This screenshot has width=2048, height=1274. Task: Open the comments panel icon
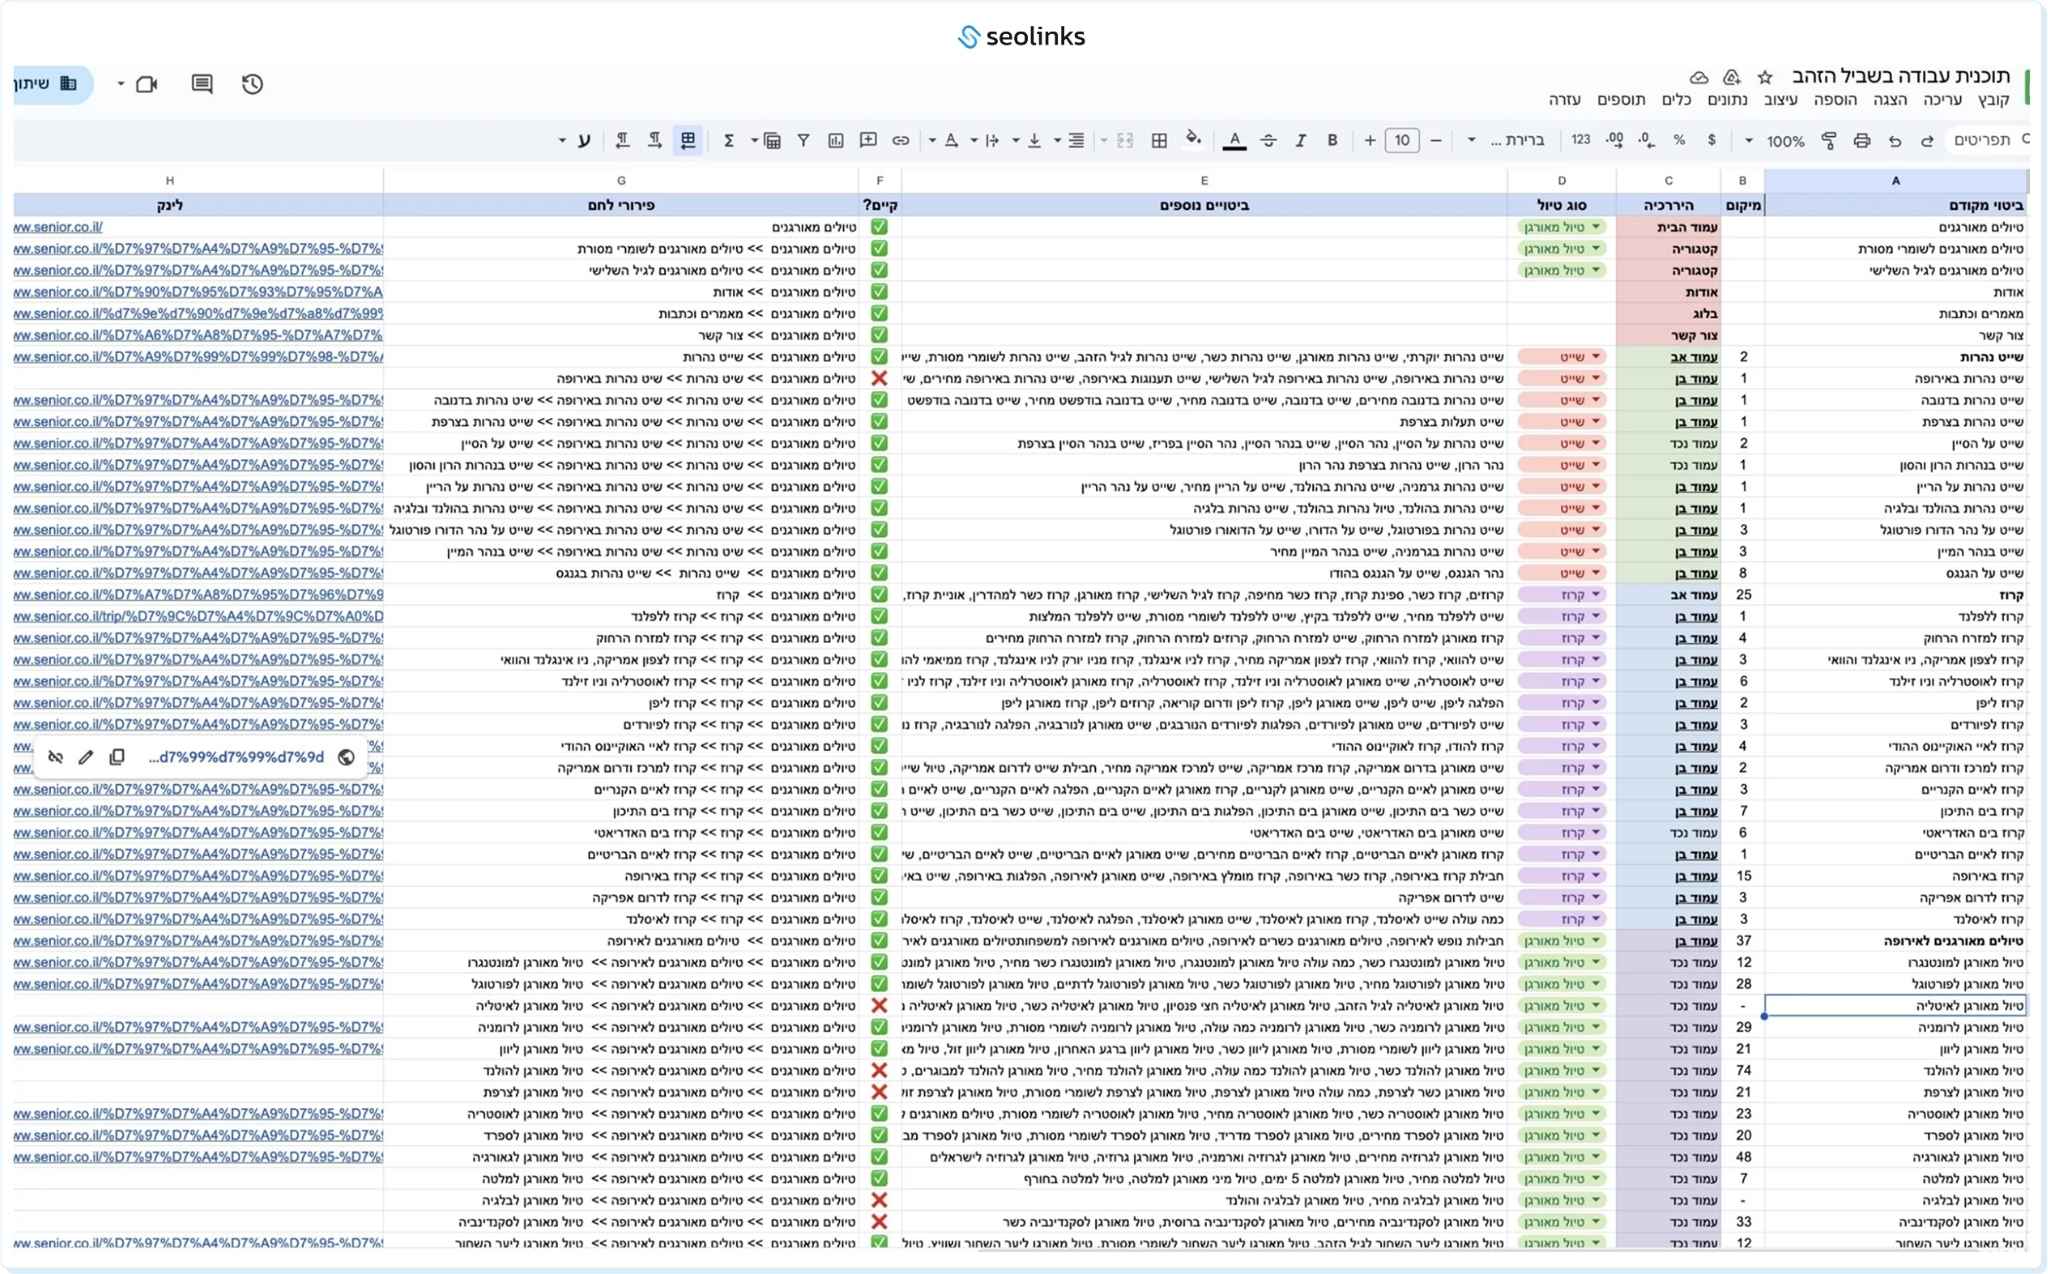pos(202,84)
